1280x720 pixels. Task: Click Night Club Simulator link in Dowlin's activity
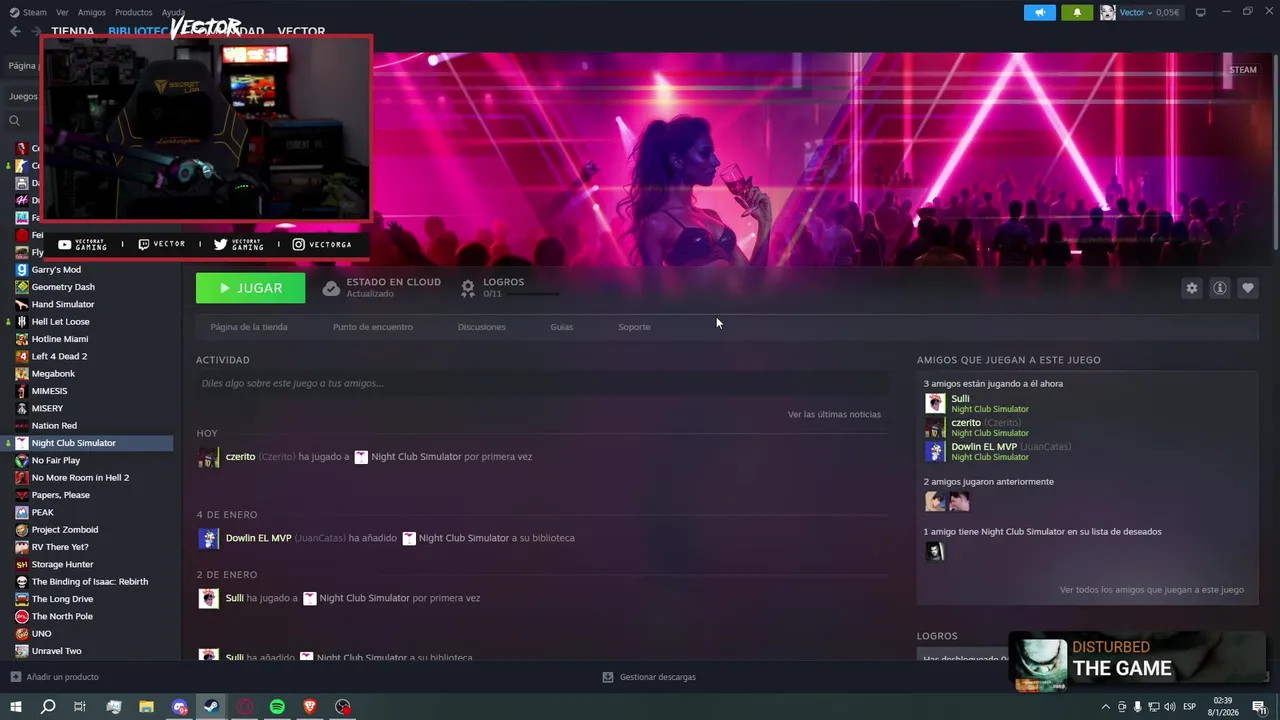(463, 538)
